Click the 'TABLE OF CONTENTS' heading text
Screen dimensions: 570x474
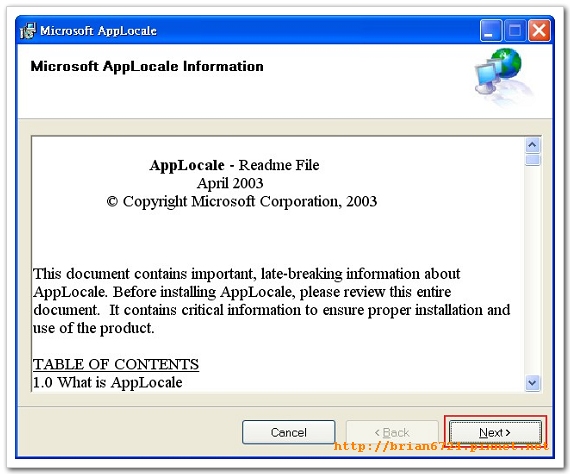click(116, 364)
